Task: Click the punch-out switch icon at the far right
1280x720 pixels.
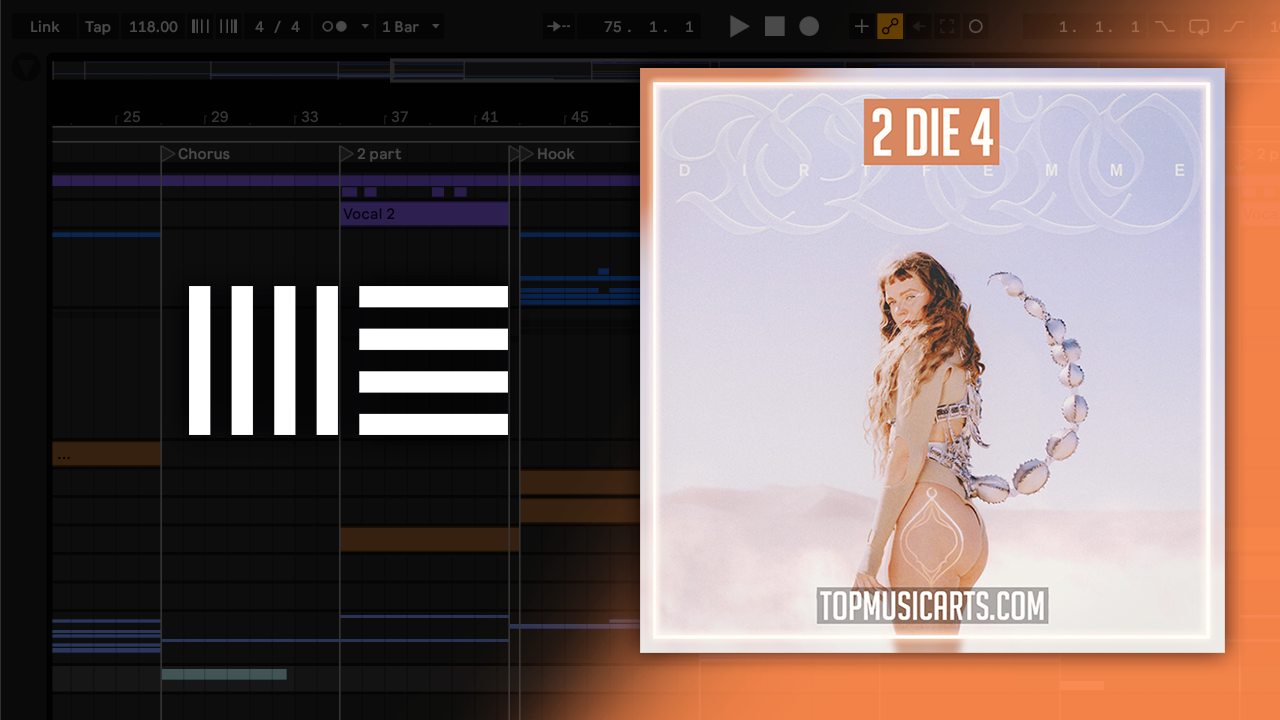Action: click(x=1234, y=26)
